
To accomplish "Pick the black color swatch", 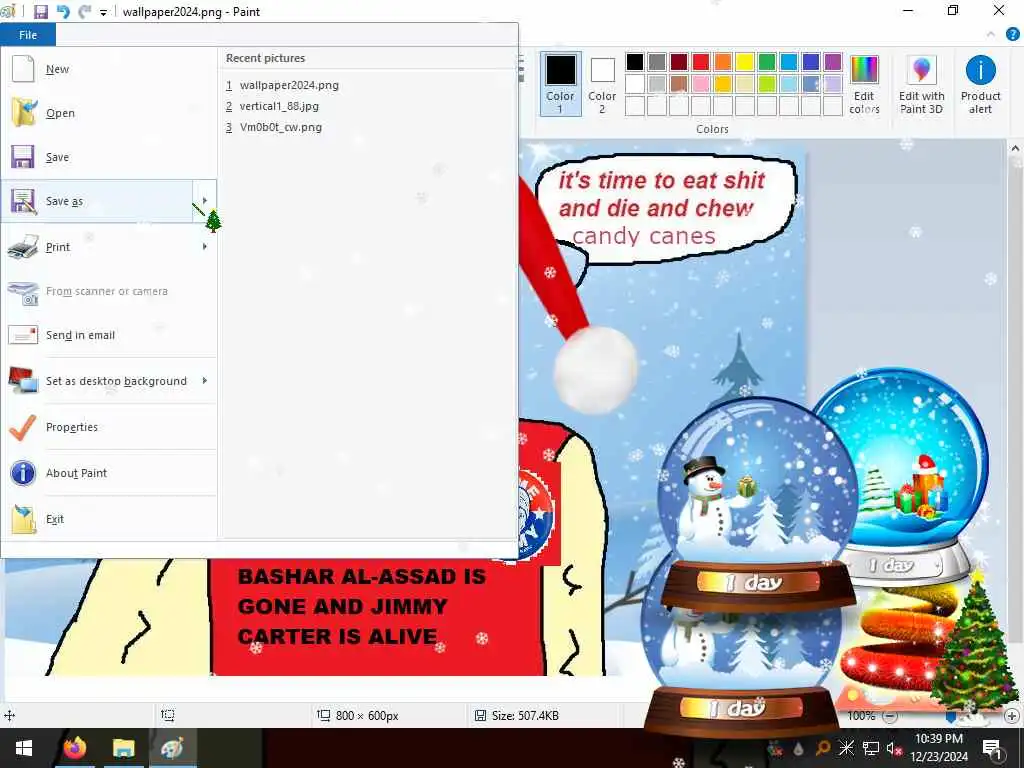I will coord(635,62).
